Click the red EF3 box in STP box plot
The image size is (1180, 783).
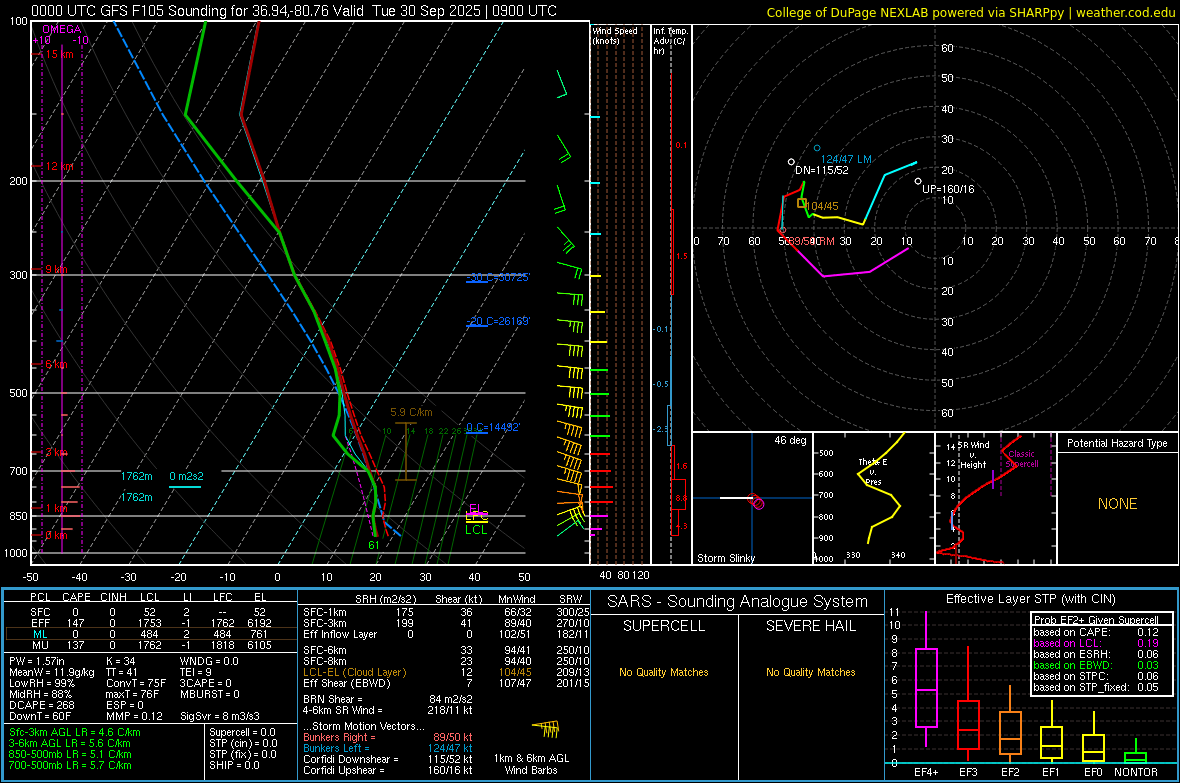(x=968, y=724)
